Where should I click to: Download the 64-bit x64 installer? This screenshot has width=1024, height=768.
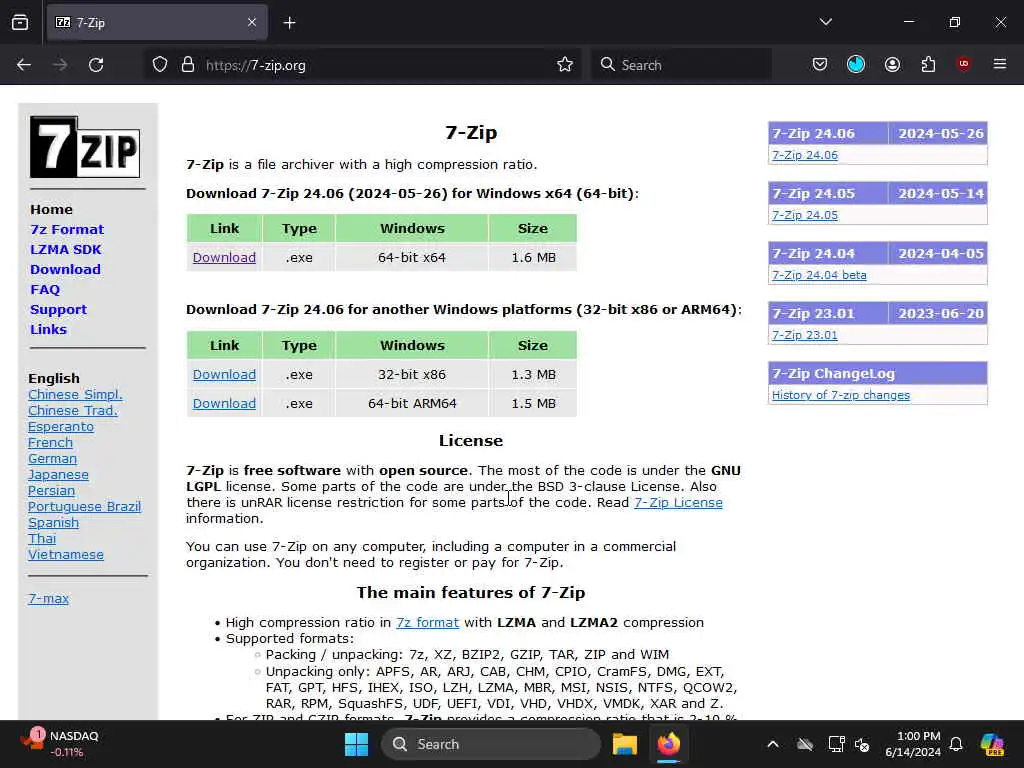pyautogui.click(x=224, y=257)
